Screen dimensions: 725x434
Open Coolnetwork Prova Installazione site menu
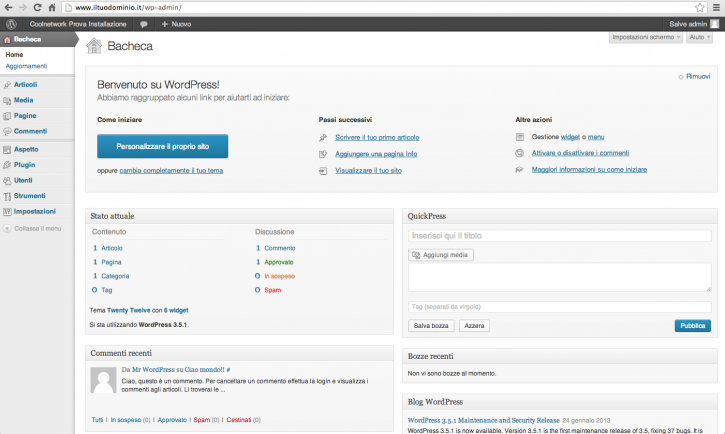click(x=78, y=24)
